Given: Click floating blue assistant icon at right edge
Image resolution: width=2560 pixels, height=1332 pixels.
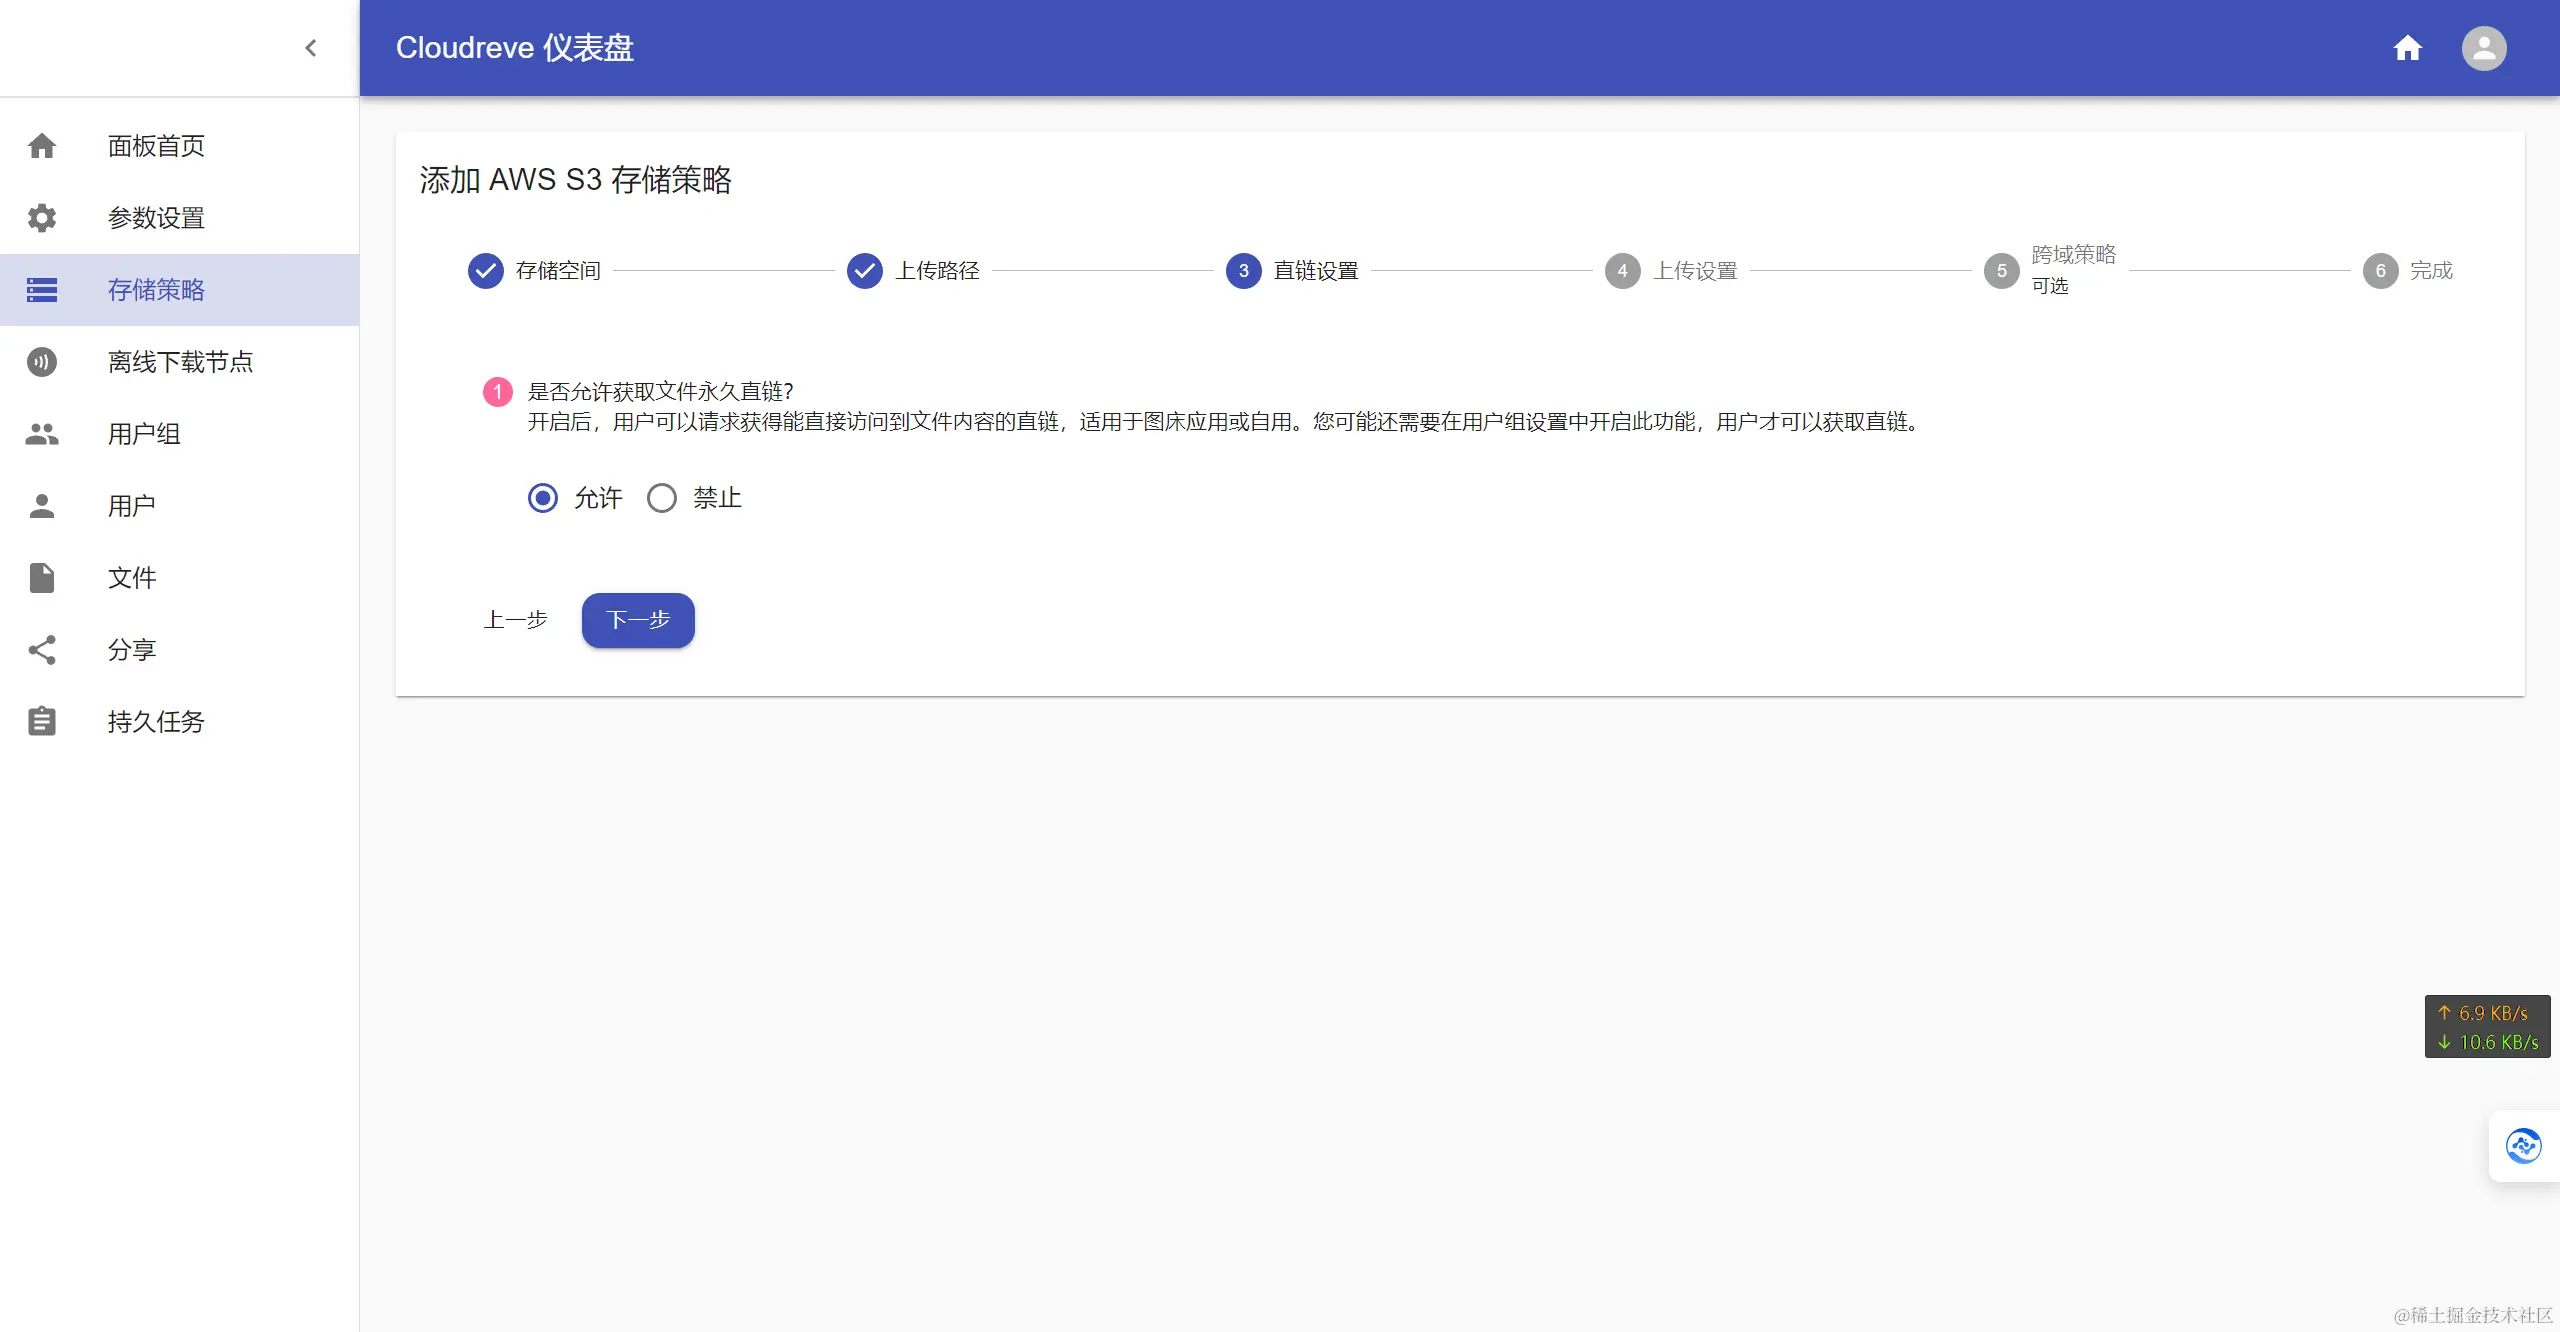Looking at the screenshot, I should tap(2523, 1146).
